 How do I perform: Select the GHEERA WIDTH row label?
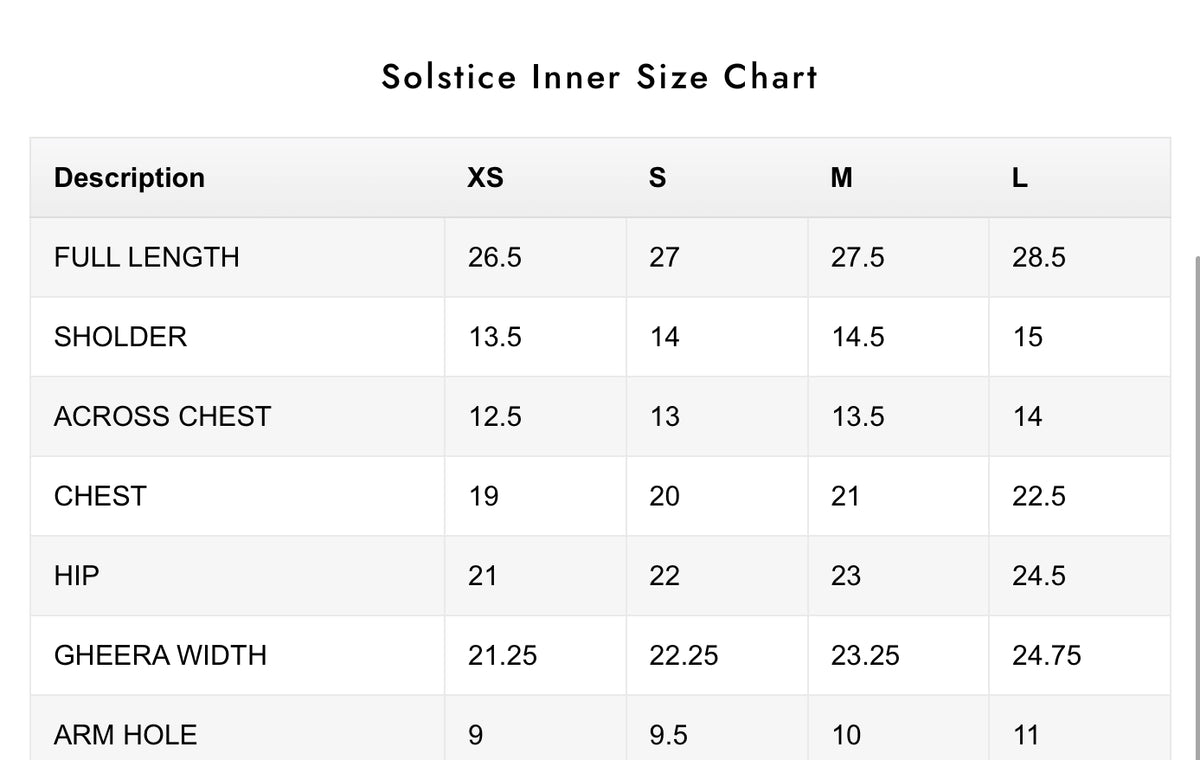coord(160,655)
